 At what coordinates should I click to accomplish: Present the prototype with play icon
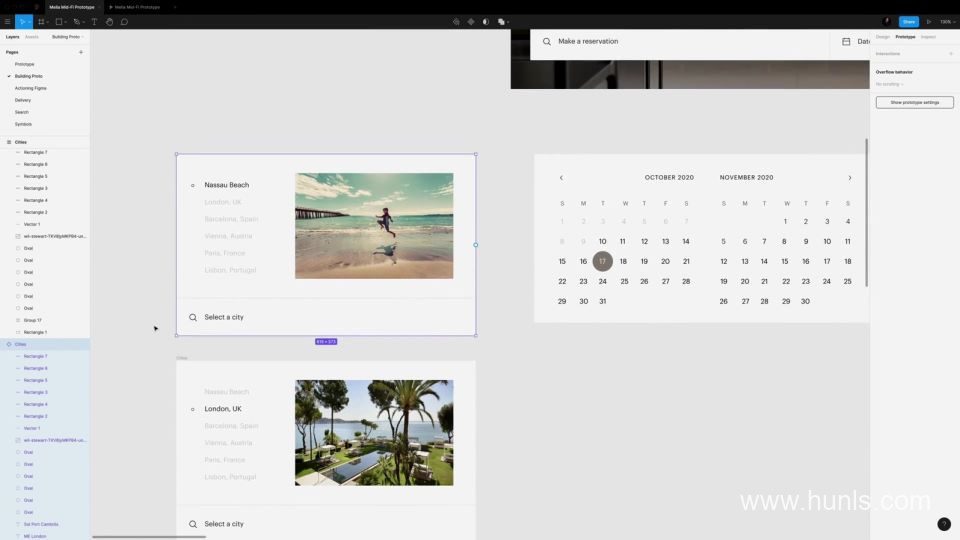pos(929,21)
